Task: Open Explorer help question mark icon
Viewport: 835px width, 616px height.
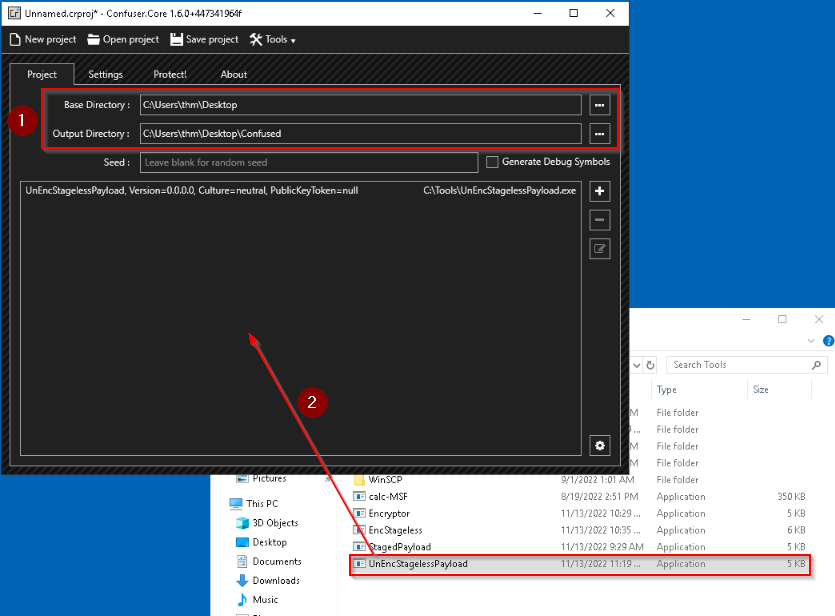Action: tap(829, 341)
